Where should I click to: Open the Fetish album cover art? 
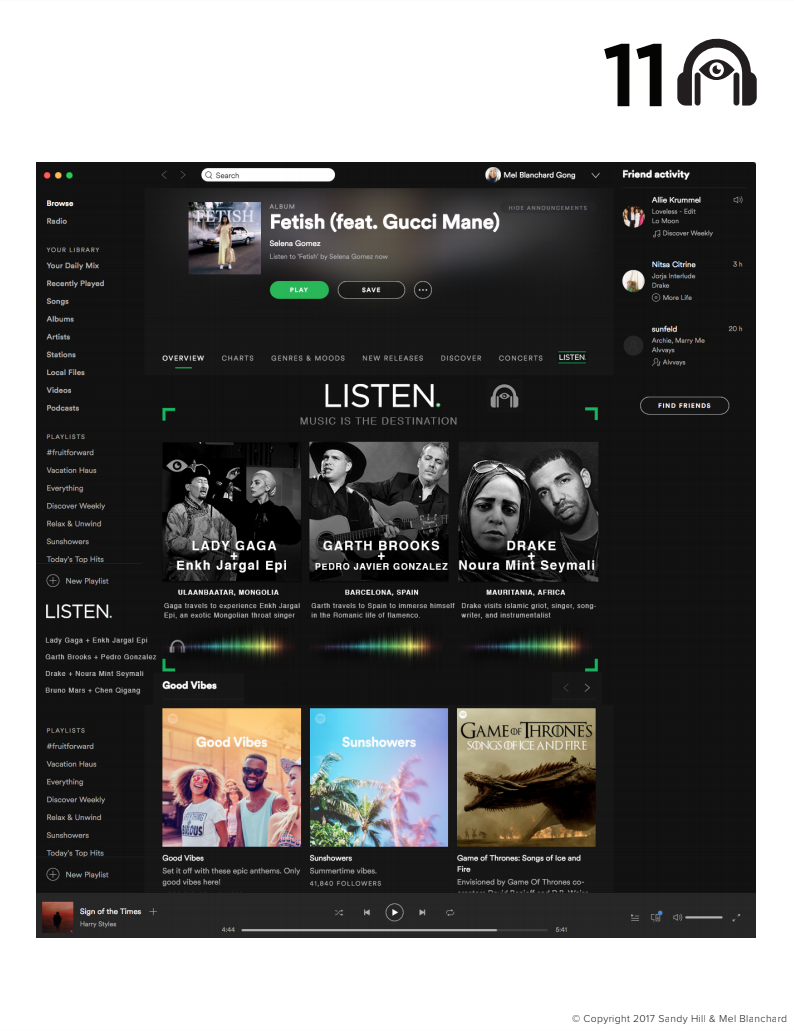pos(225,238)
